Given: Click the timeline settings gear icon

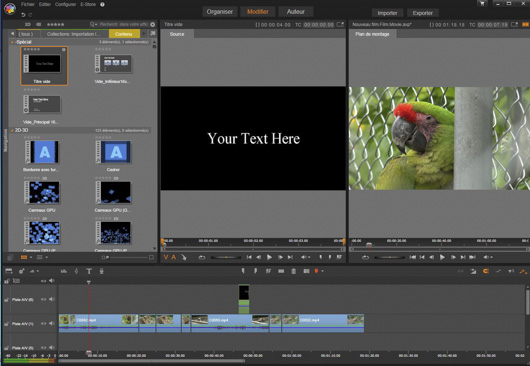Looking at the screenshot, I should [21, 271].
